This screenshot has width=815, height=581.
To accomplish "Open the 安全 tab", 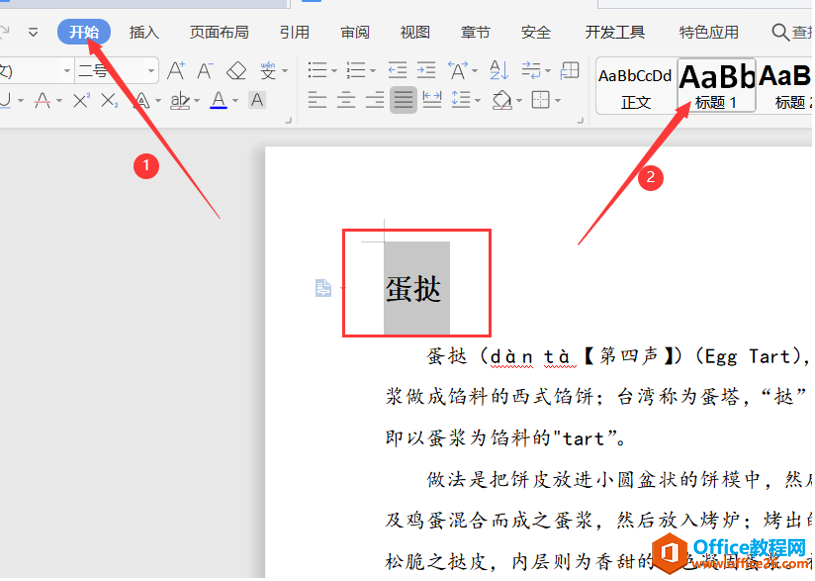I will tap(535, 32).
